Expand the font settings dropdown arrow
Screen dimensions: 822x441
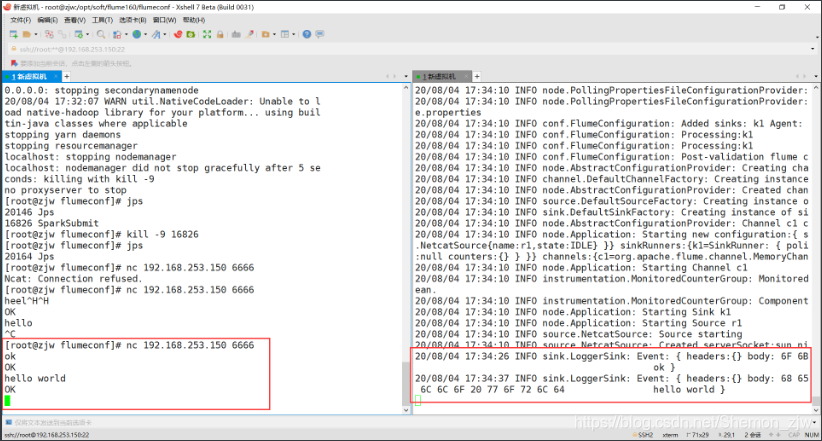165,35
